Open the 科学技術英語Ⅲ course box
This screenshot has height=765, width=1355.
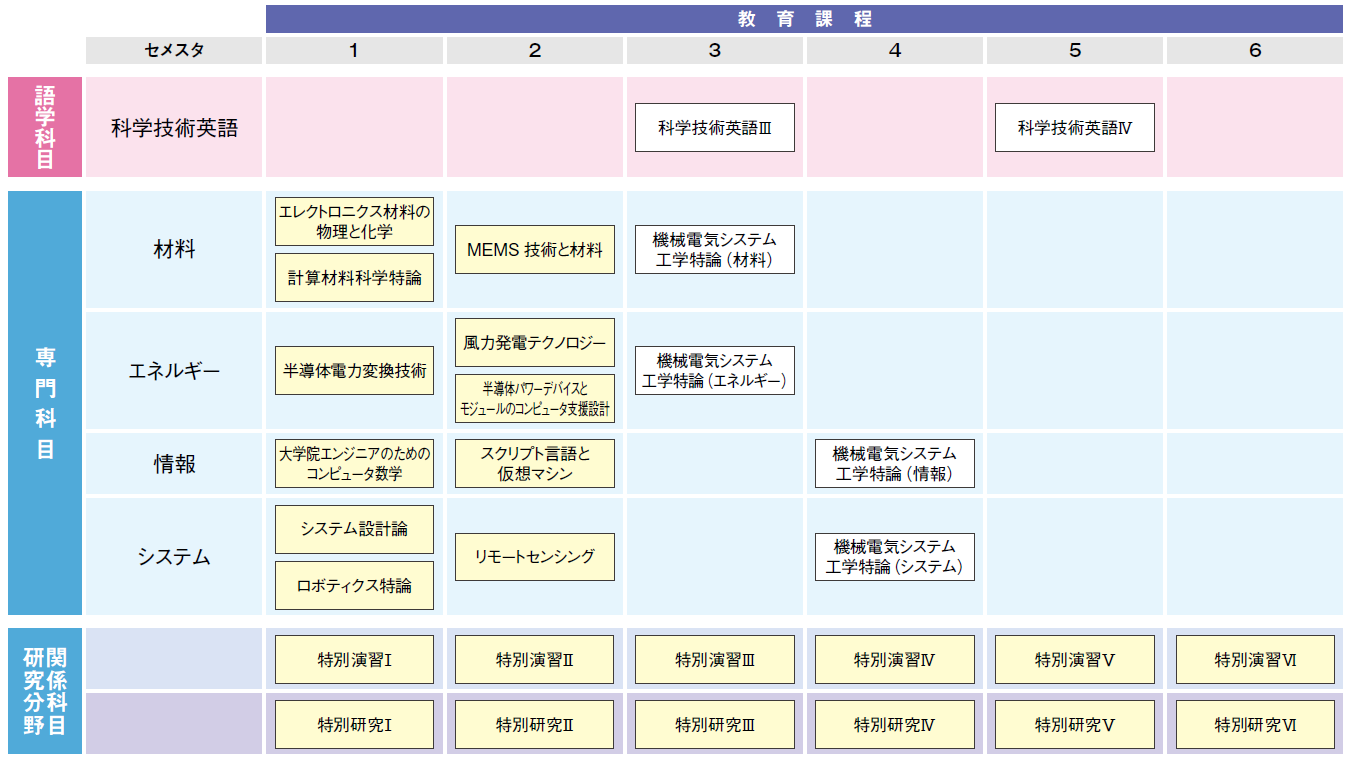click(715, 128)
